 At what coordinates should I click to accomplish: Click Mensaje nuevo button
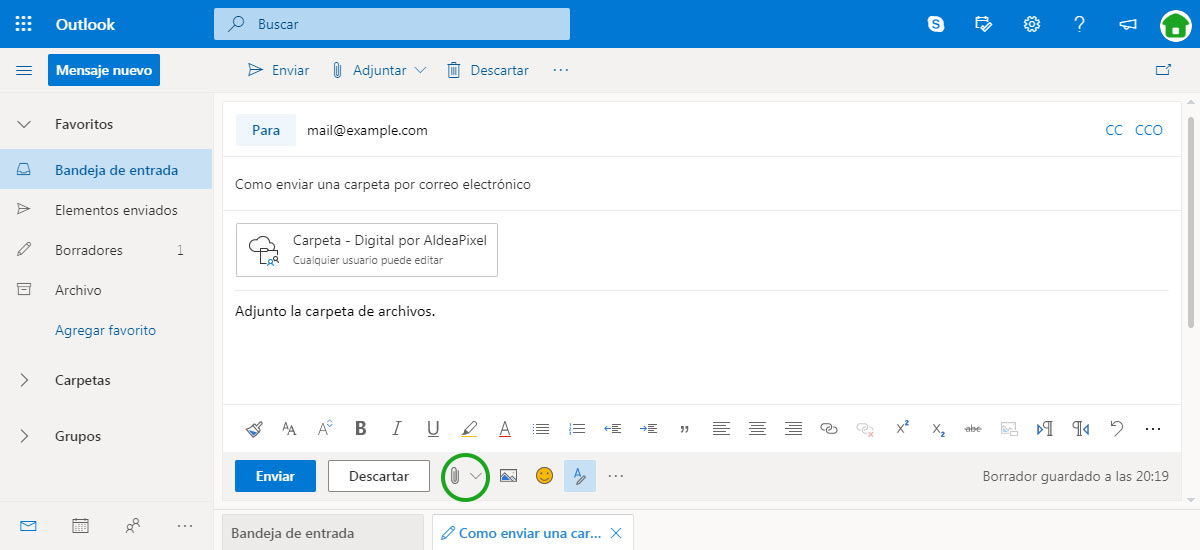[104, 70]
